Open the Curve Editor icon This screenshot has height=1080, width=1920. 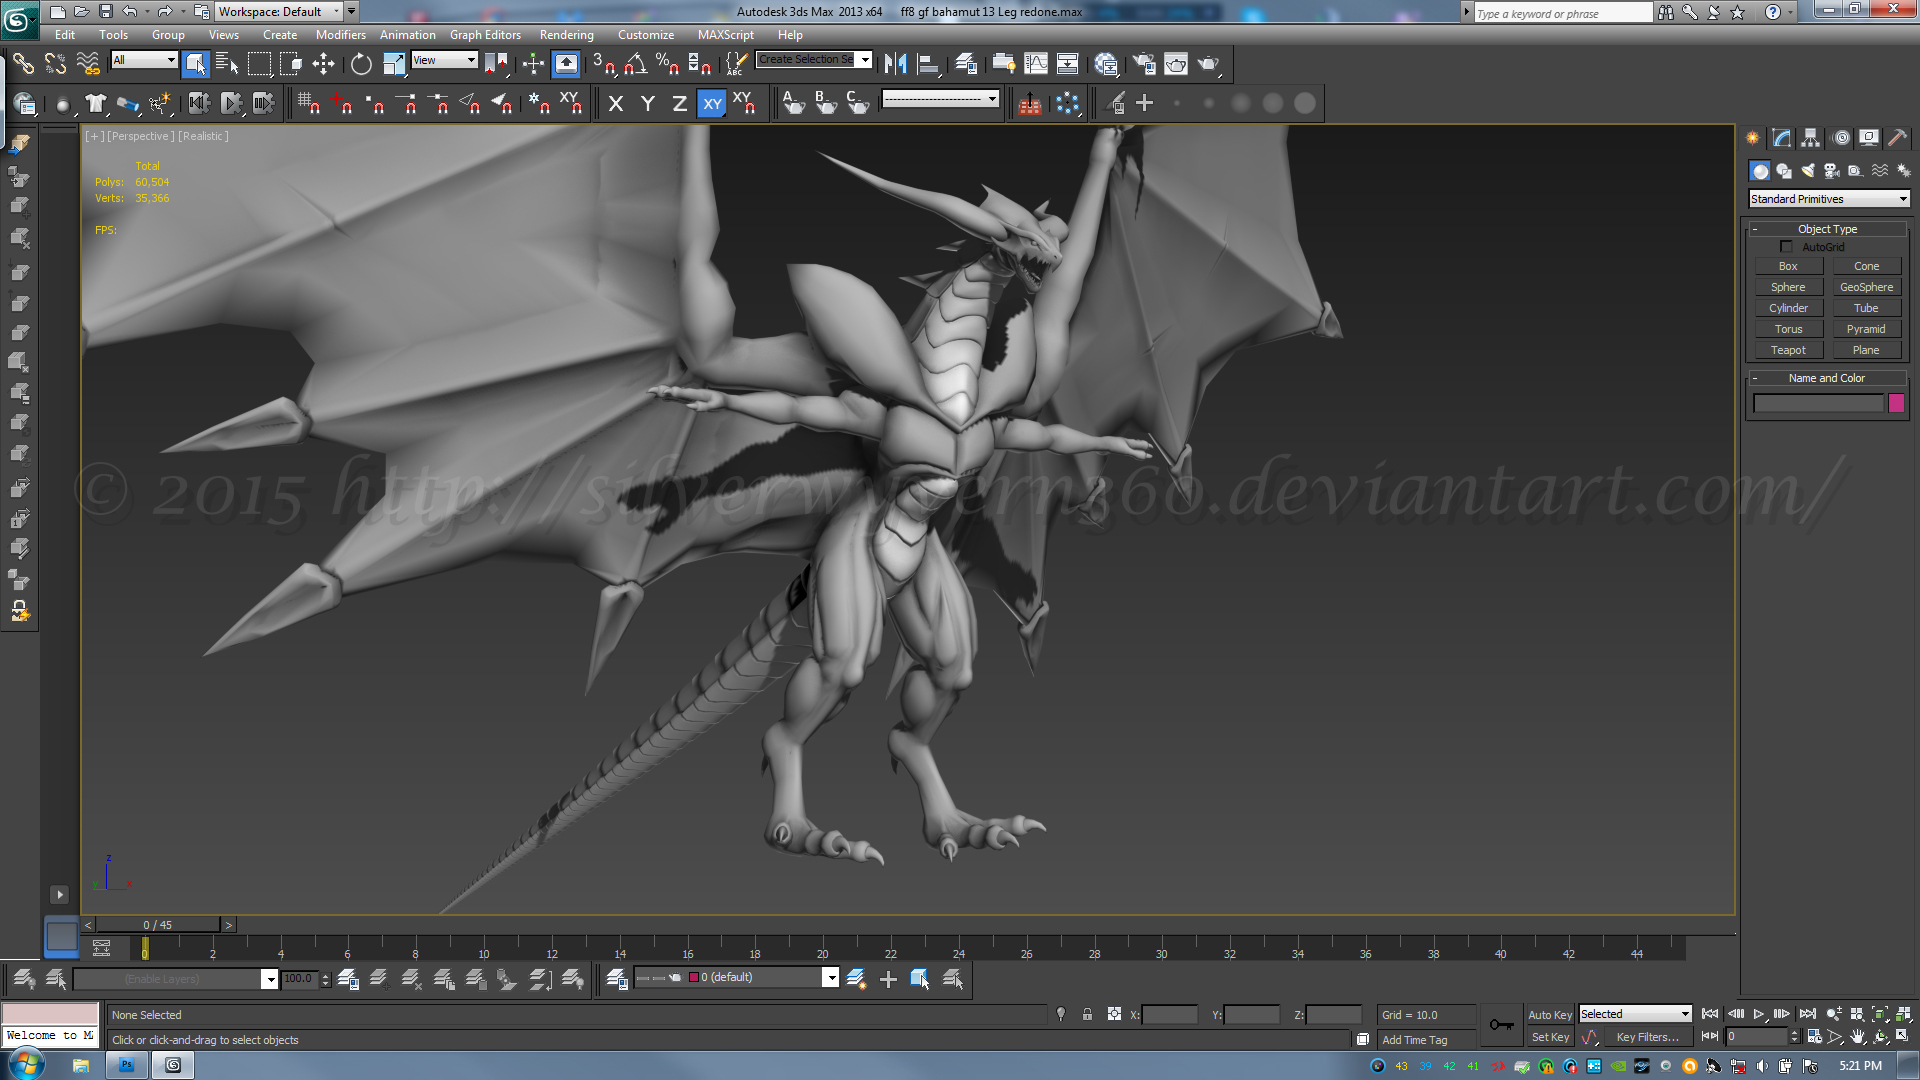(1036, 65)
